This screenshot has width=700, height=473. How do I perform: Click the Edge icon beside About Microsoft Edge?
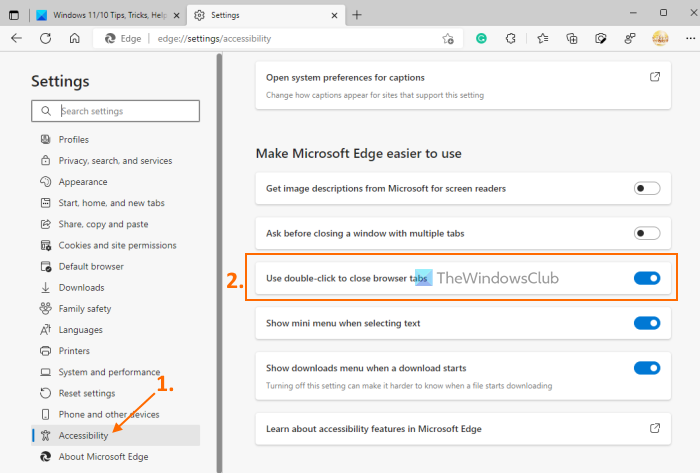point(46,456)
